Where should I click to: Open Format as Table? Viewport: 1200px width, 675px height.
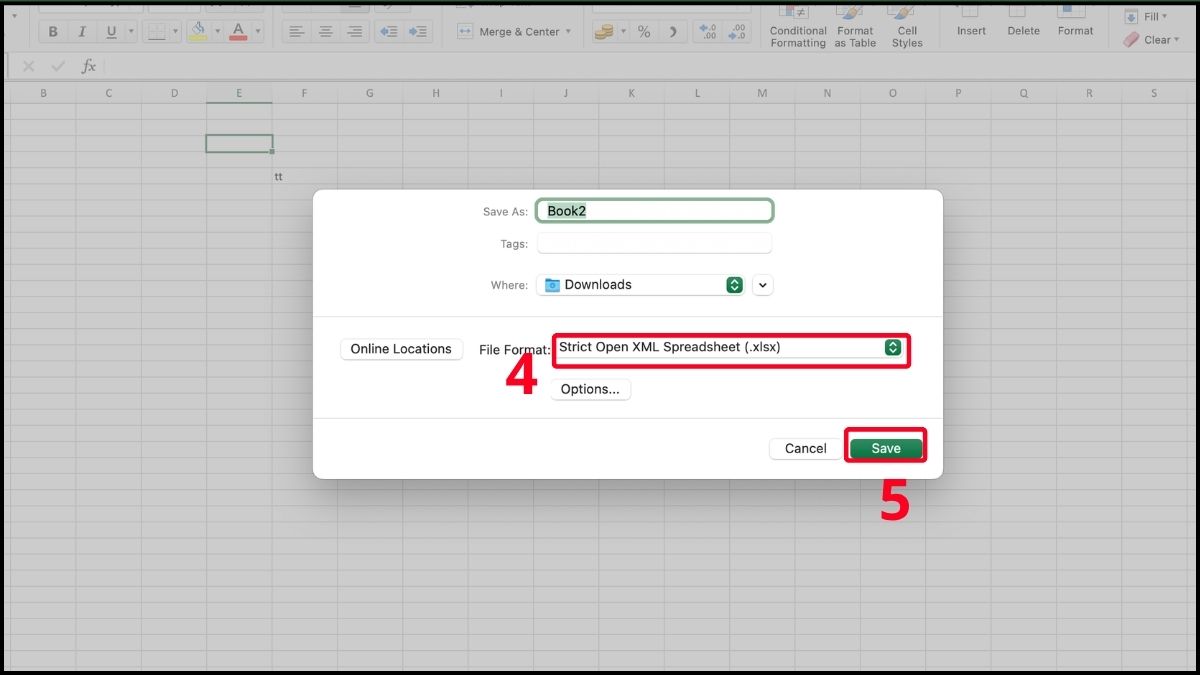(855, 26)
